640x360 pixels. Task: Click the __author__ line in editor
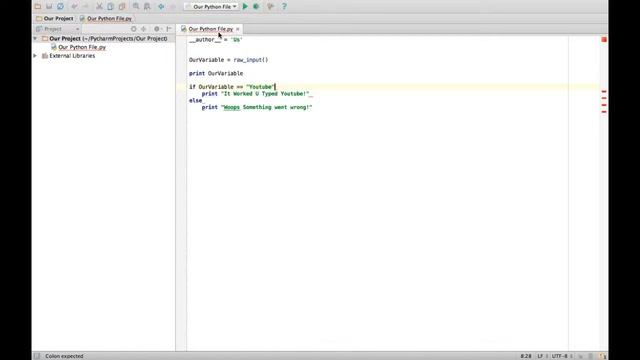click(x=216, y=40)
